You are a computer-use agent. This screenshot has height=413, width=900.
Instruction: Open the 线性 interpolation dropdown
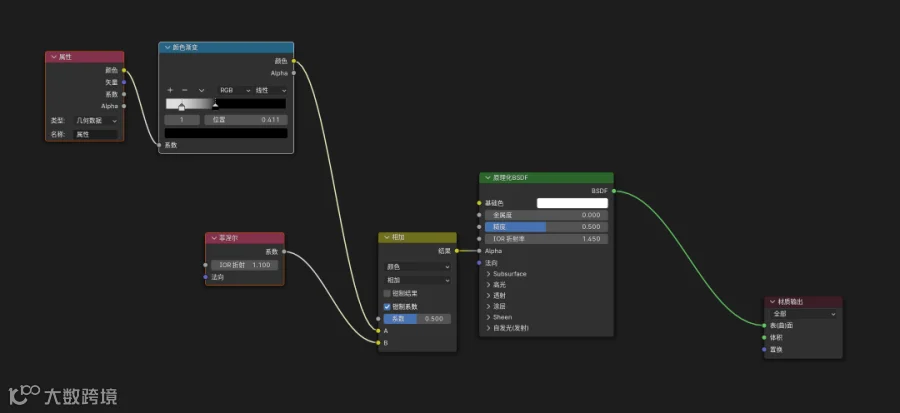(x=270, y=91)
